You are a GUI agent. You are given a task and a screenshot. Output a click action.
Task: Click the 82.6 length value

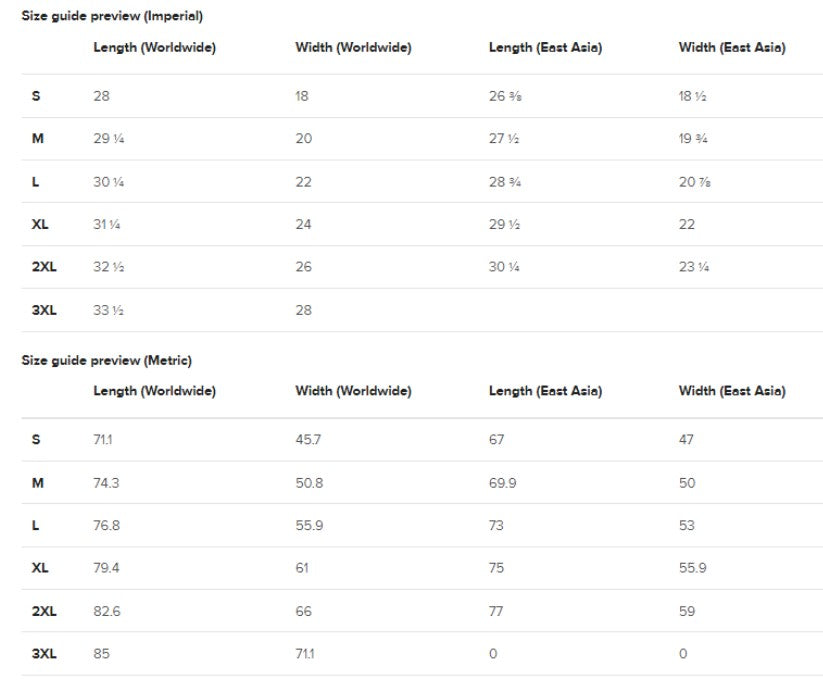107,611
